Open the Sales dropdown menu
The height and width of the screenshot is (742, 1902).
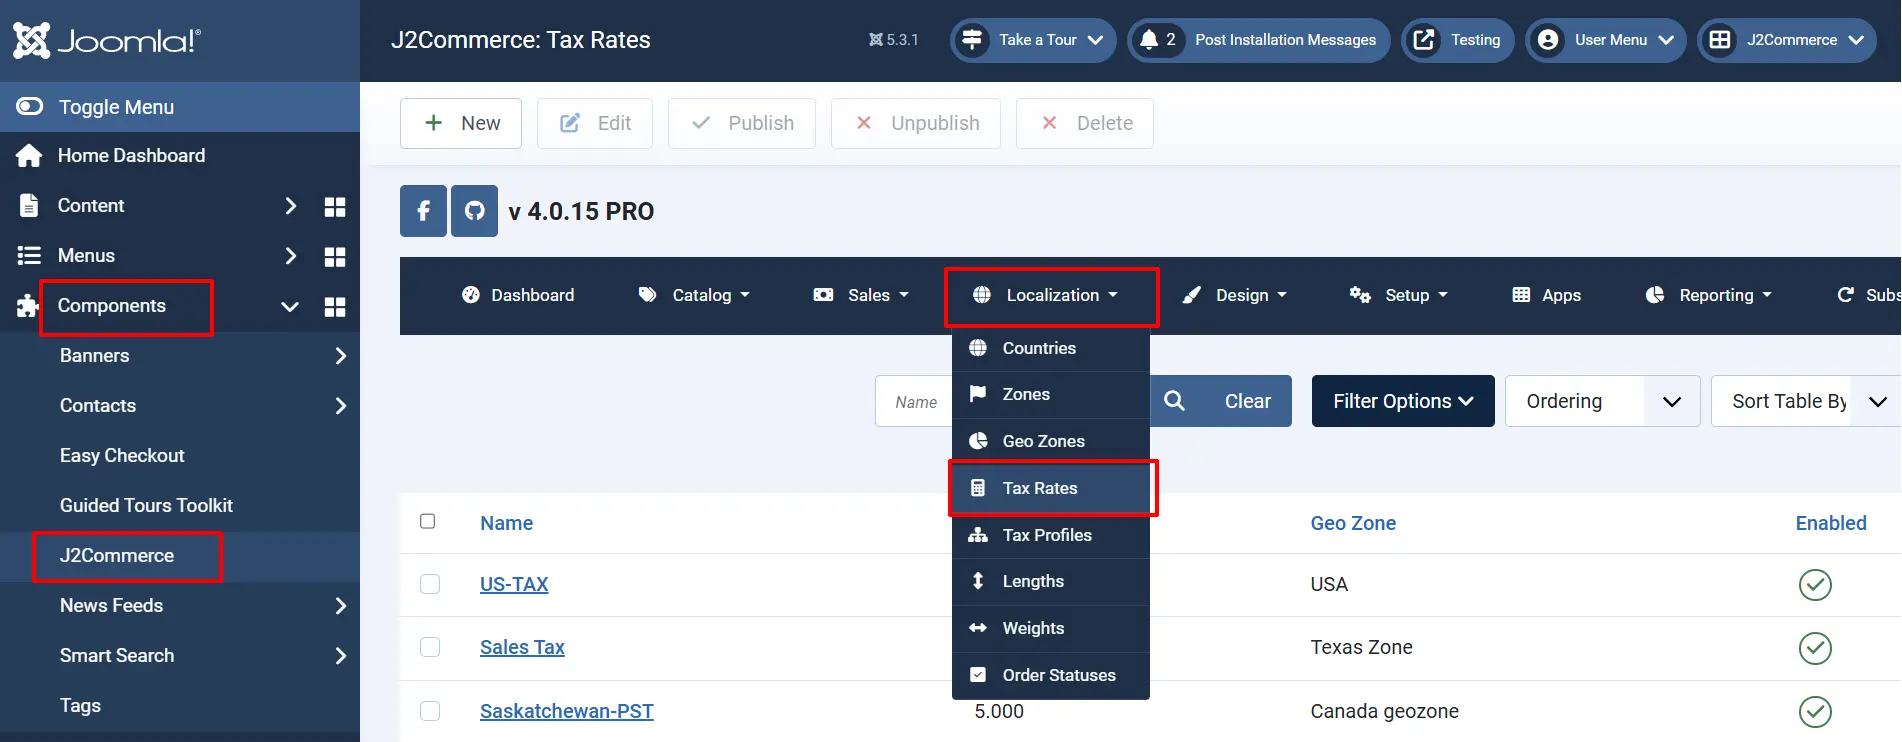click(861, 295)
